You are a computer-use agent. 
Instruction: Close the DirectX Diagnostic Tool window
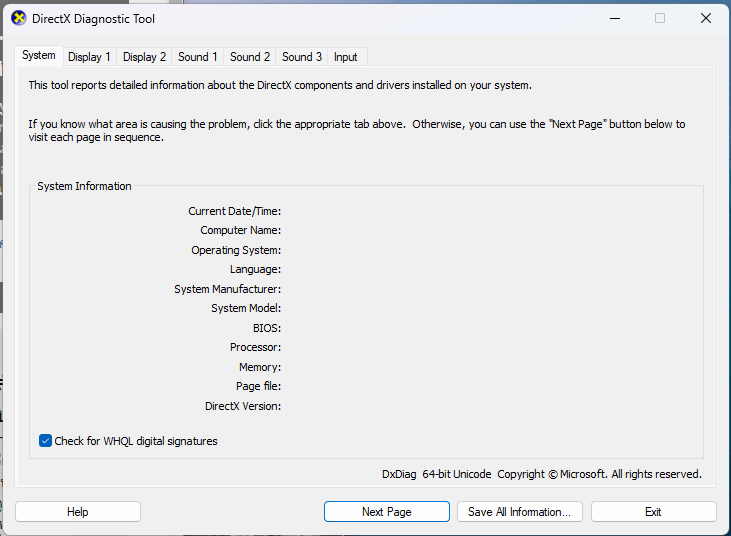click(x=706, y=19)
